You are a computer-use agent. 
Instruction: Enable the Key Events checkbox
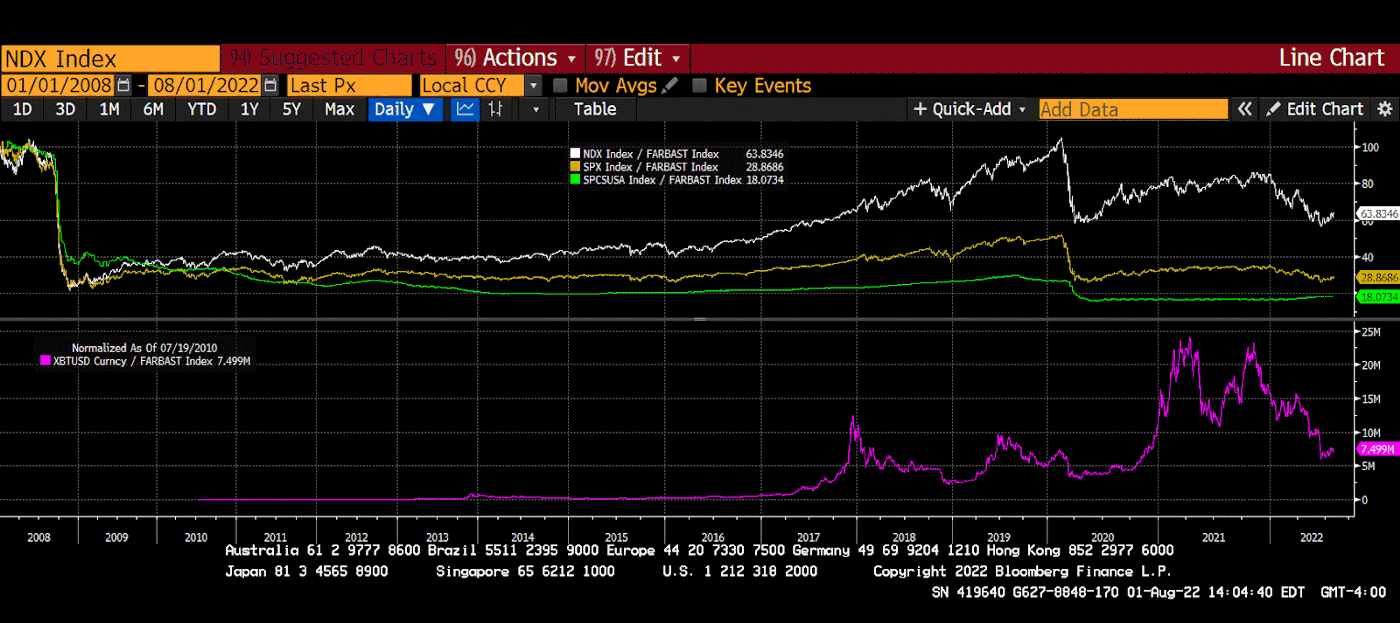tap(700, 86)
